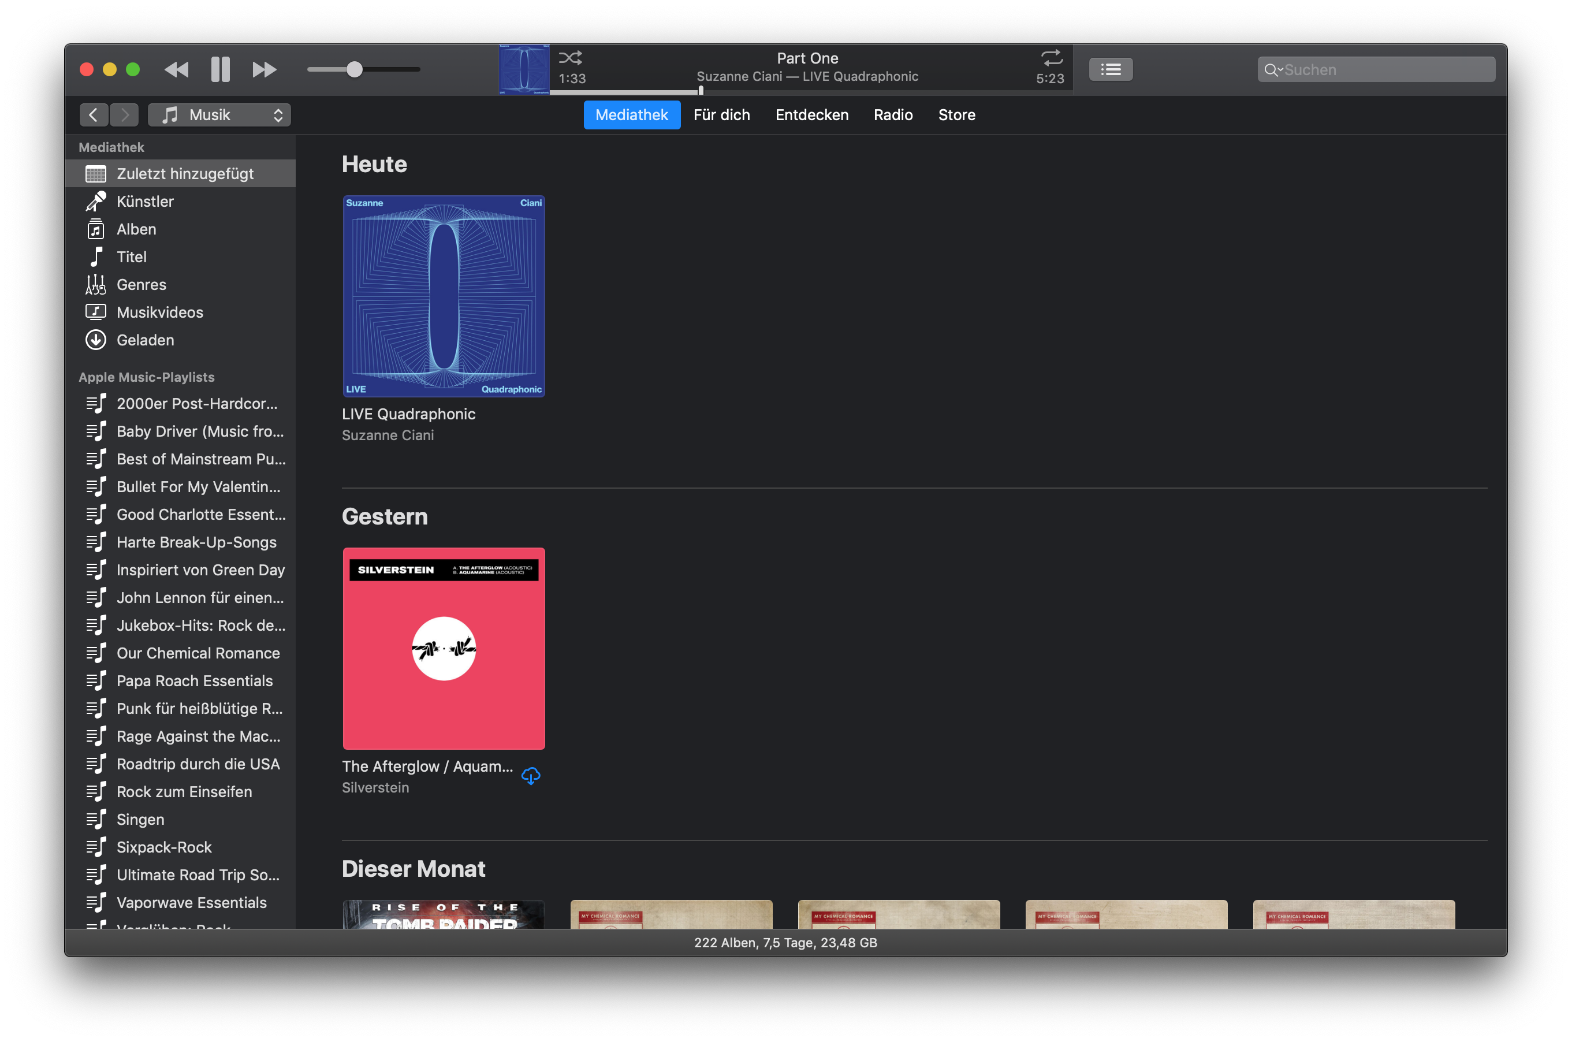Open the Künstler view in sidebar
The width and height of the screenshot is (1572, 1042).
tap(145, 201)
